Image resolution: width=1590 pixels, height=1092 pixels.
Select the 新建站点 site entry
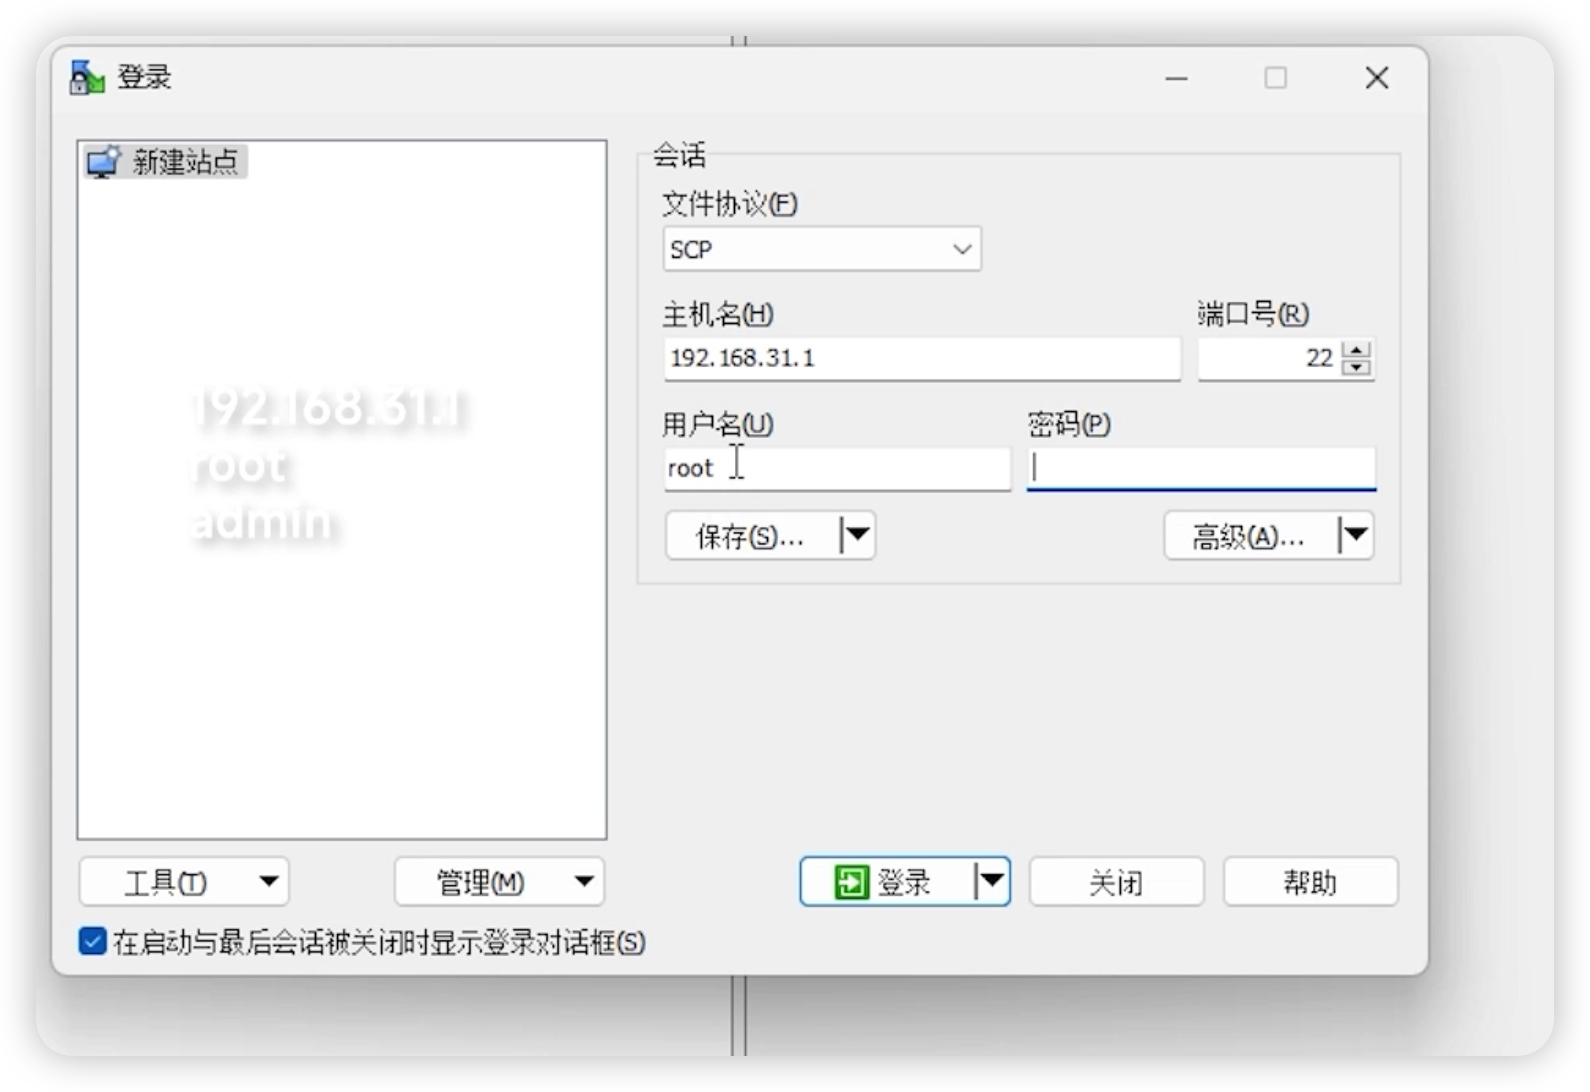coord(164,161)
